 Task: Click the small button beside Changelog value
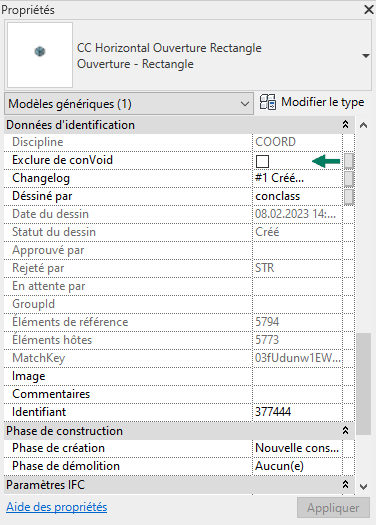click(x=349, y=179)
